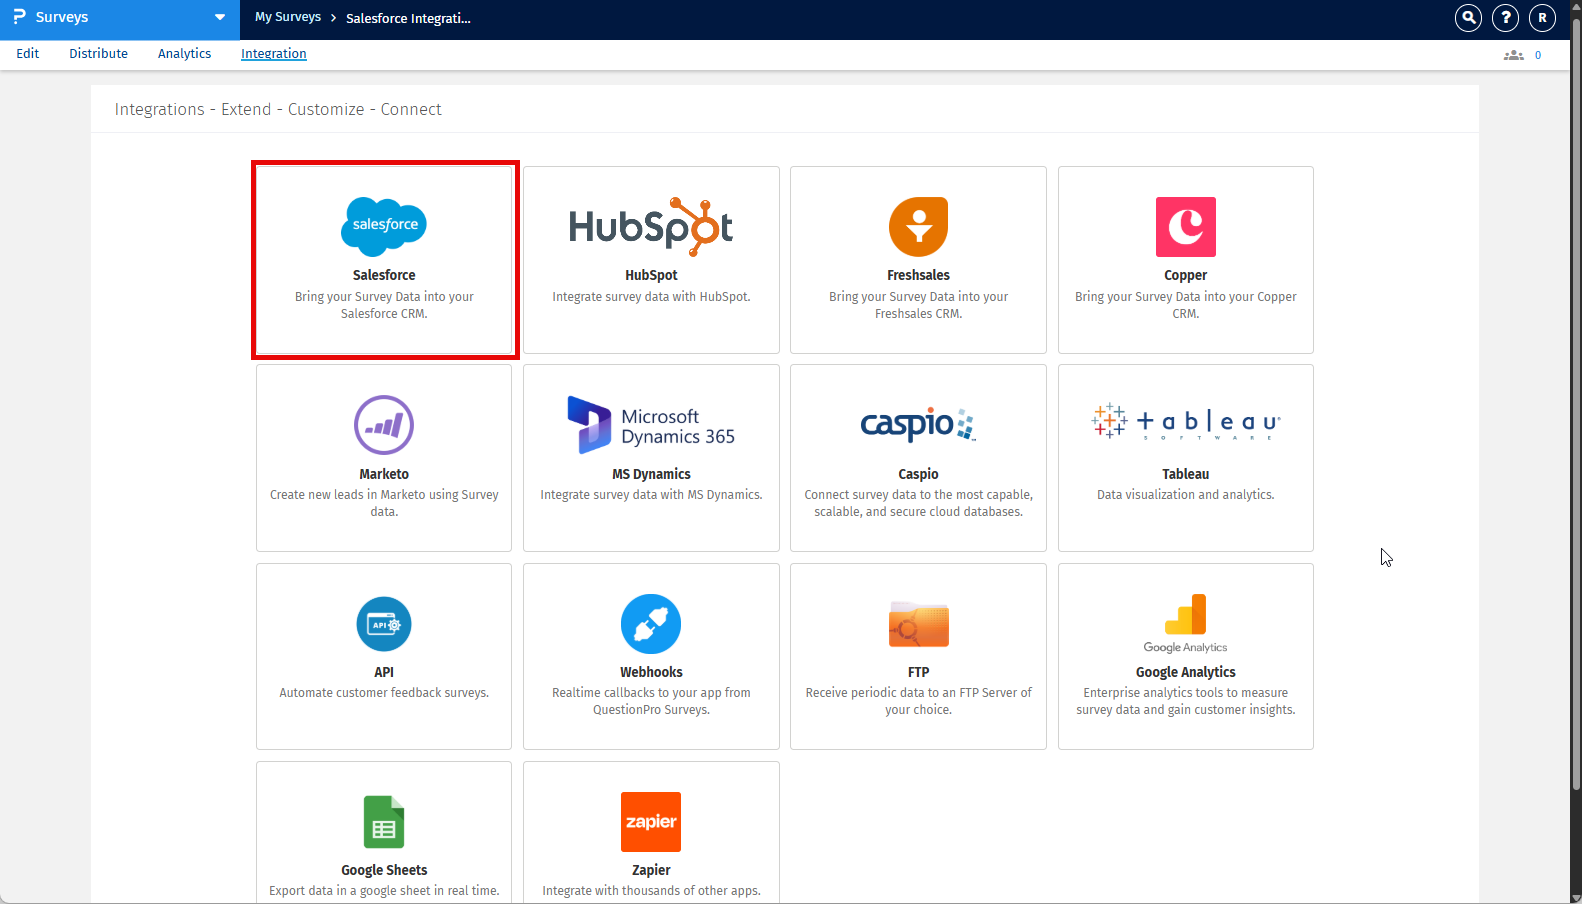Switch to the Analytics tab
Screen dimensions: 1582x904
(x=184, y=54)
